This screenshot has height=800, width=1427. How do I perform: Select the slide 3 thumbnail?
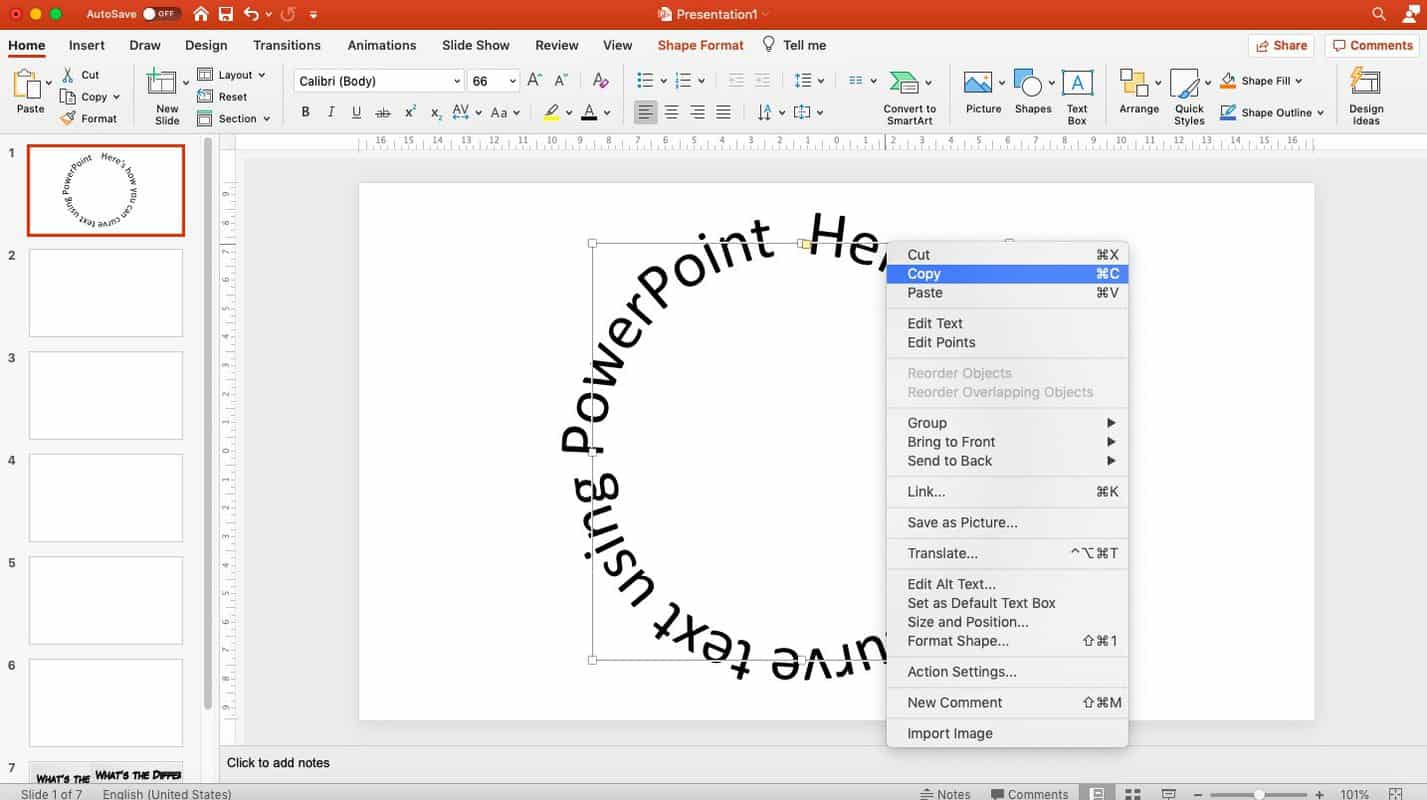tap(105, 395)
